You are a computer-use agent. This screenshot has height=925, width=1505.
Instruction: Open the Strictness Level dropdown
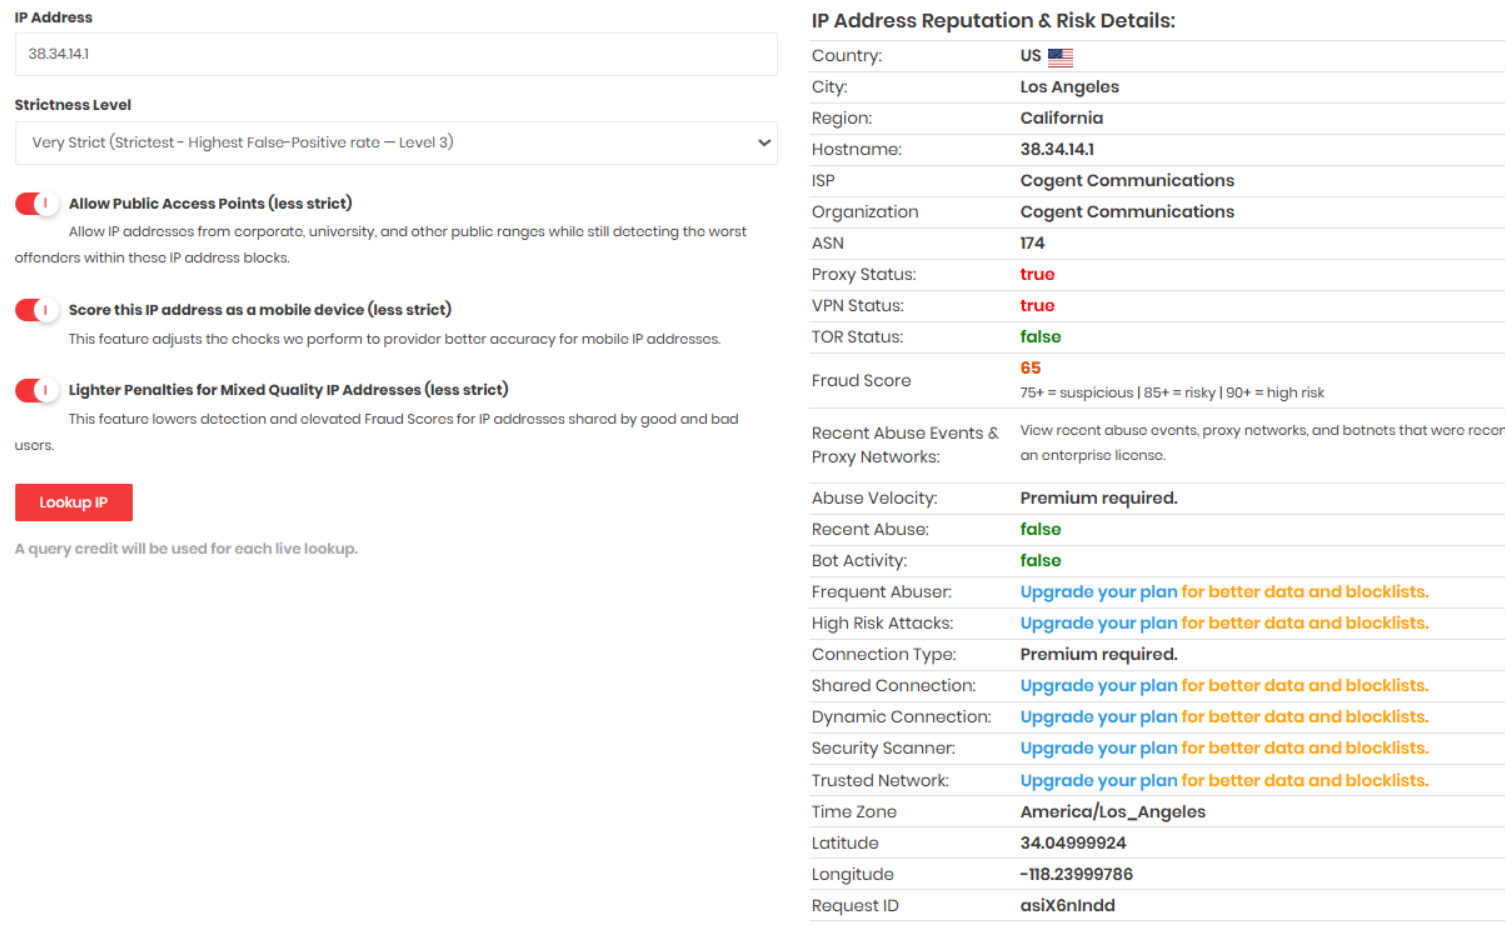click(396, 143)
